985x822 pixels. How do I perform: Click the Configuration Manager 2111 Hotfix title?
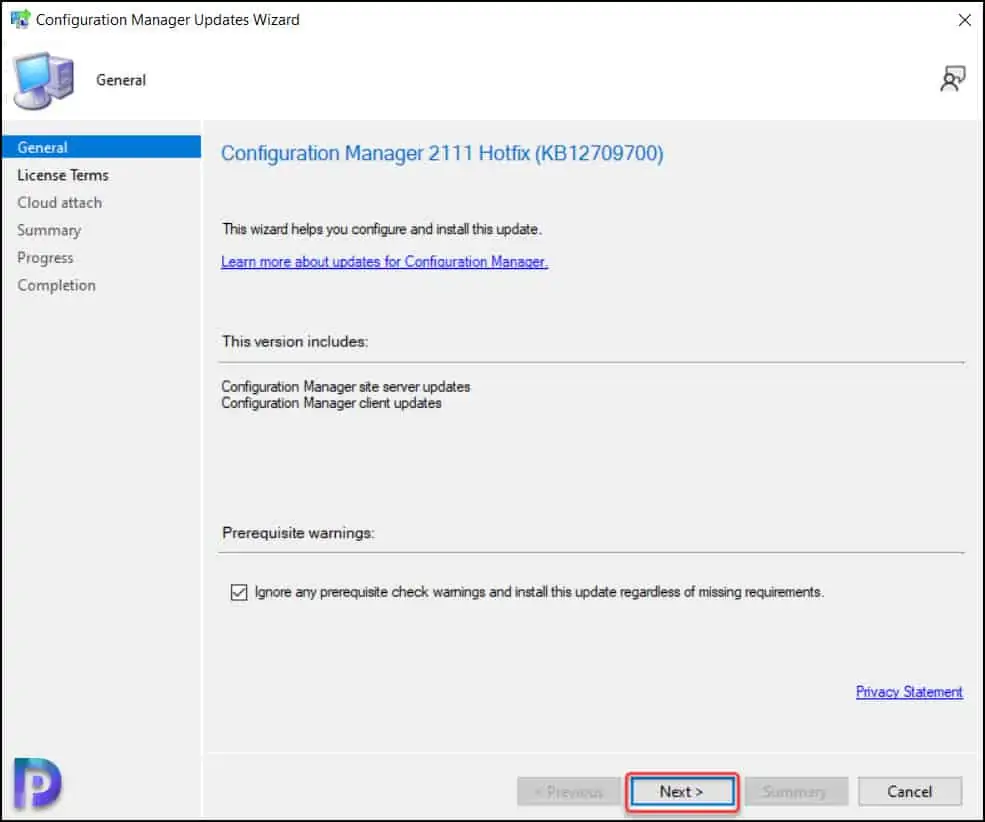point(442,153)
